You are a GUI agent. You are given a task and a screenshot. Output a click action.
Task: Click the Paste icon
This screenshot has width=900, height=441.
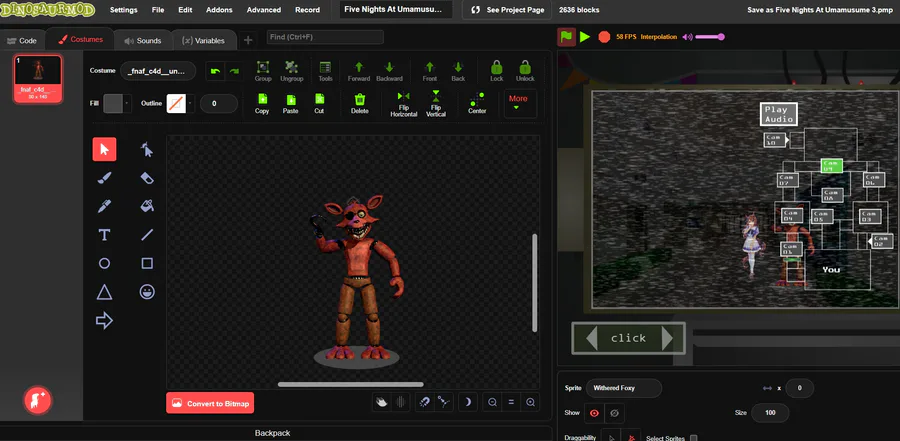point(290,103)
